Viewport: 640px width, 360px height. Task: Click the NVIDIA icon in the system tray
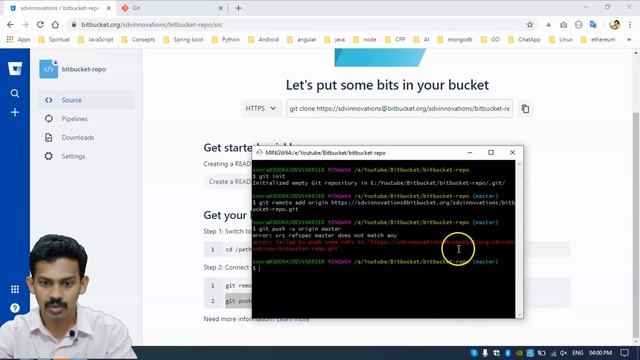click(519, 353)
